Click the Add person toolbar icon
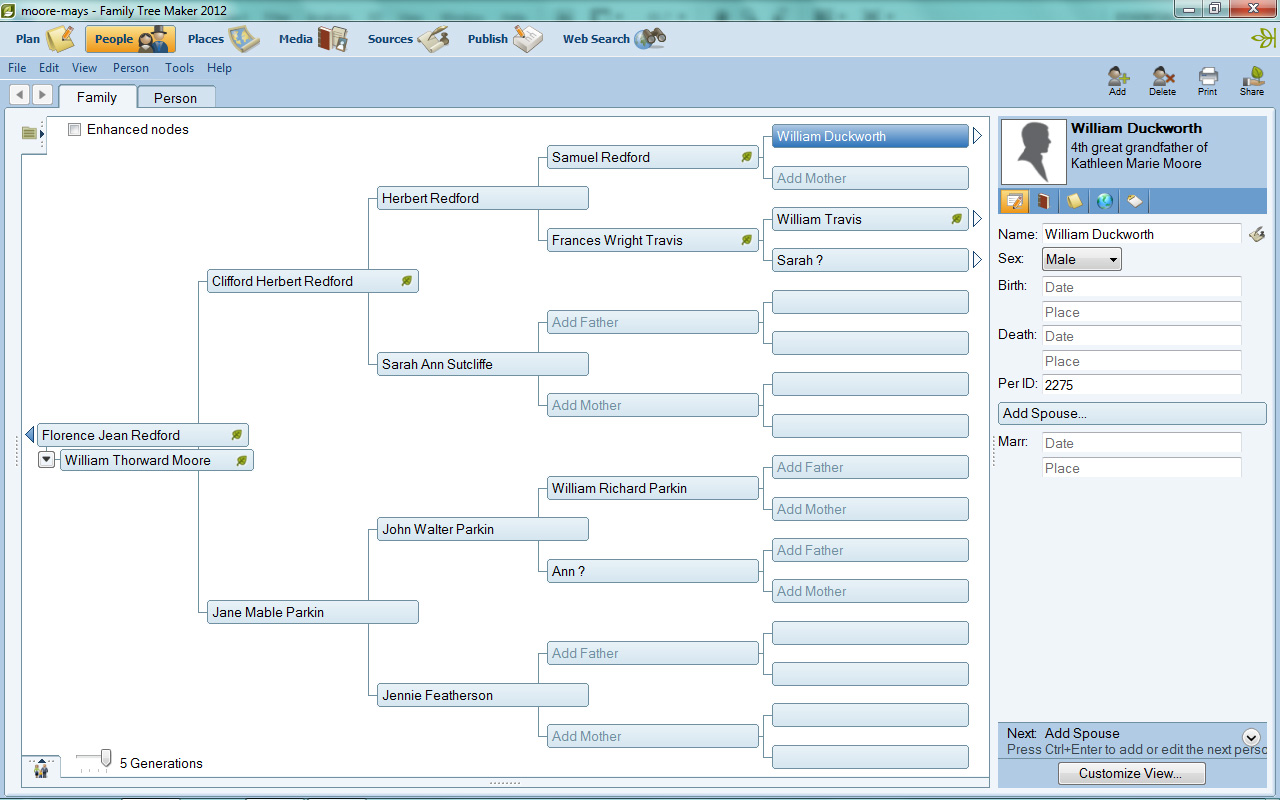The width and height of the screenshot is (1280, 800). (x=1117, y=79)
